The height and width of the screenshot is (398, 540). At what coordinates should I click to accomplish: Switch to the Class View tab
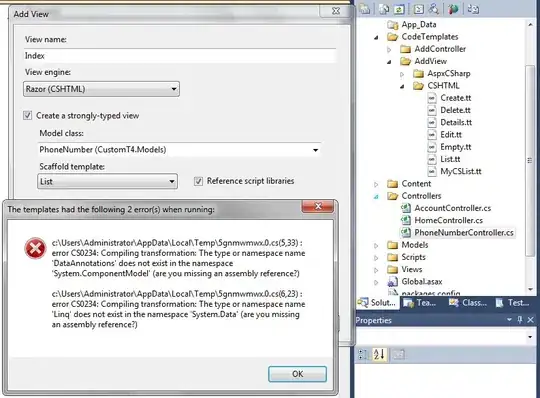[x=468, y=303]
